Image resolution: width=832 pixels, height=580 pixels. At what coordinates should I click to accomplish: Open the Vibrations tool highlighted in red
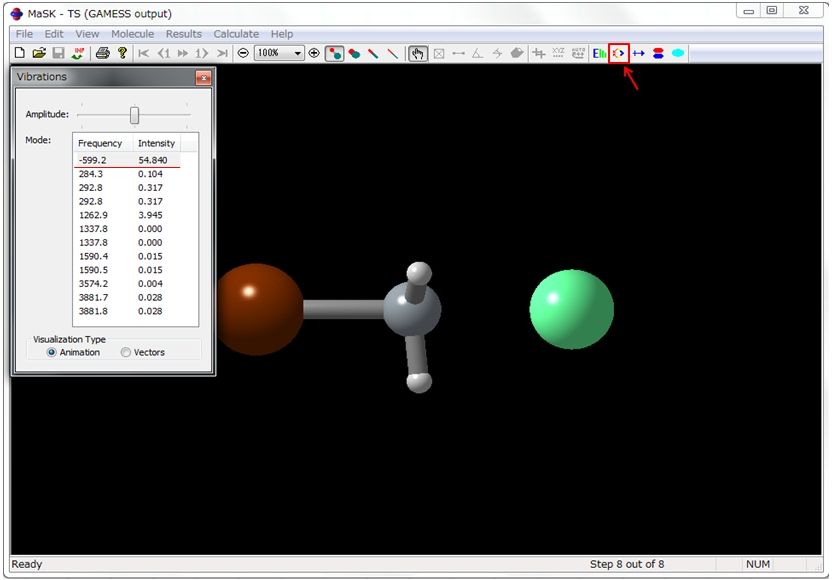[x=619, y=52]
